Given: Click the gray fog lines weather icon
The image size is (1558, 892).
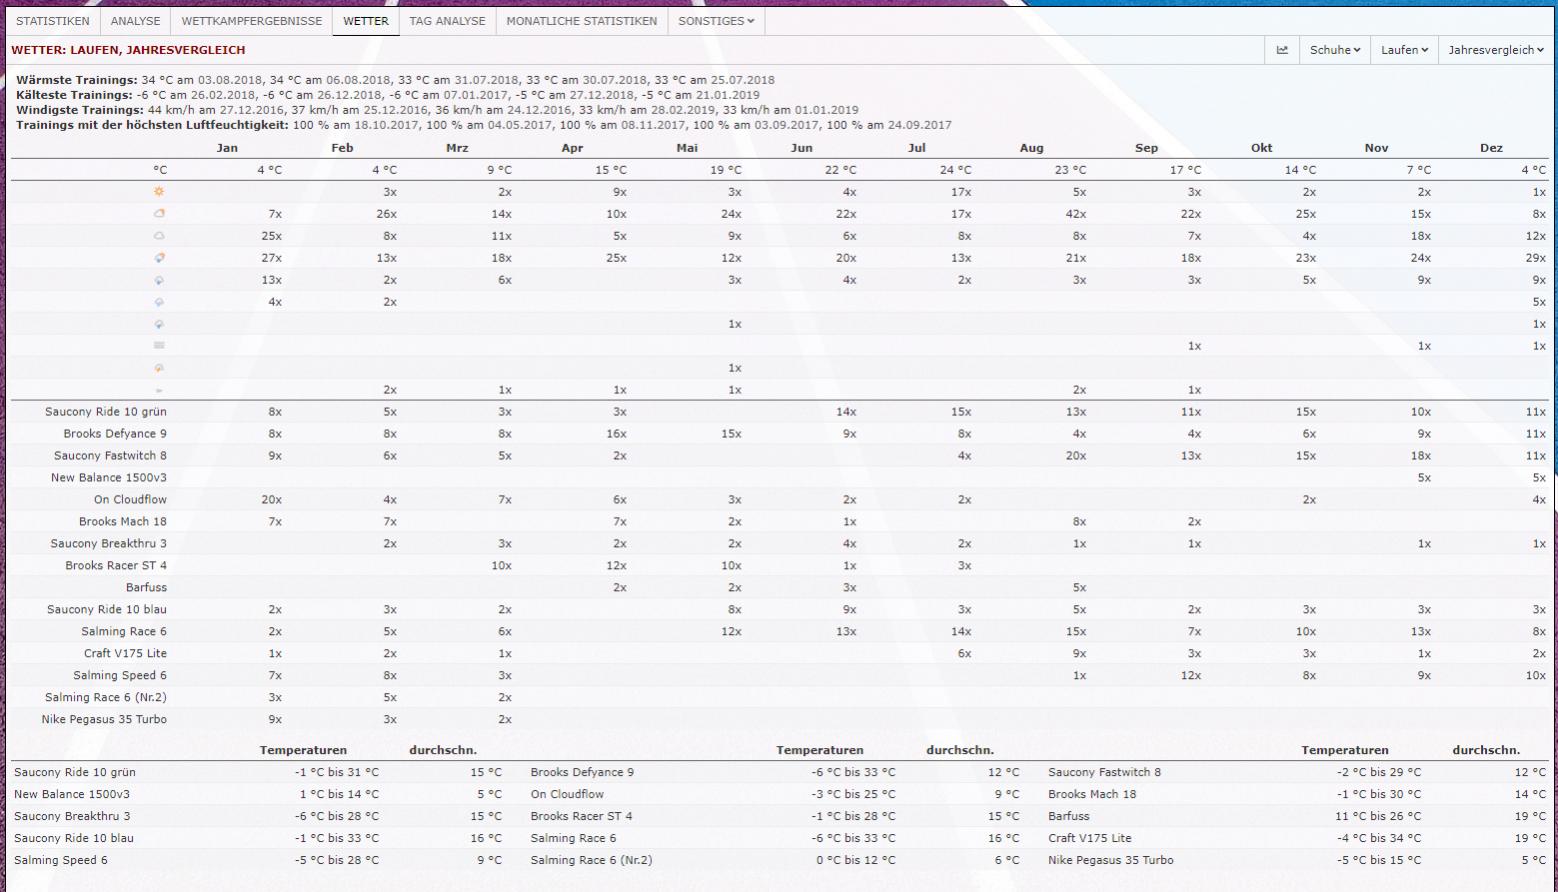Looking at the screenshot, I should [x=159, y=346].
